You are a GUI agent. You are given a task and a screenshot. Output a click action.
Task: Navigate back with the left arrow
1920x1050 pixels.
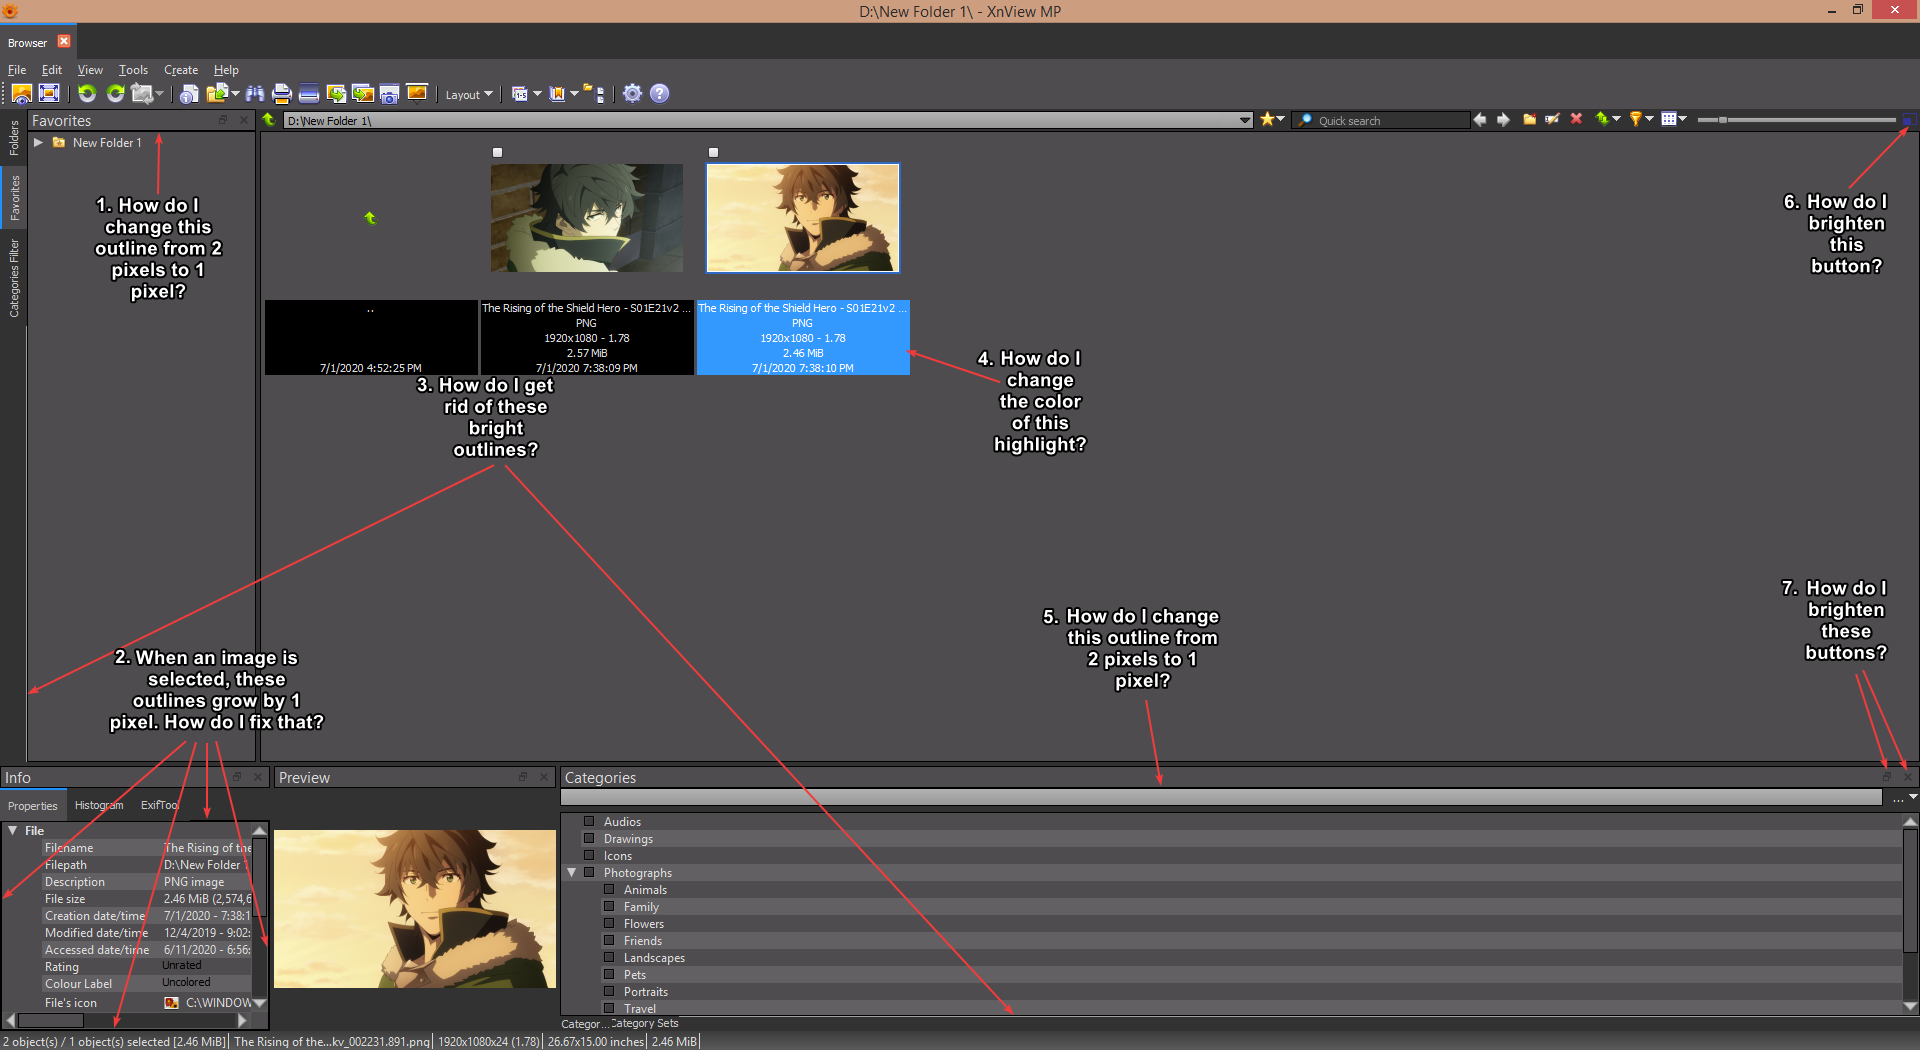pos(1480,120)
